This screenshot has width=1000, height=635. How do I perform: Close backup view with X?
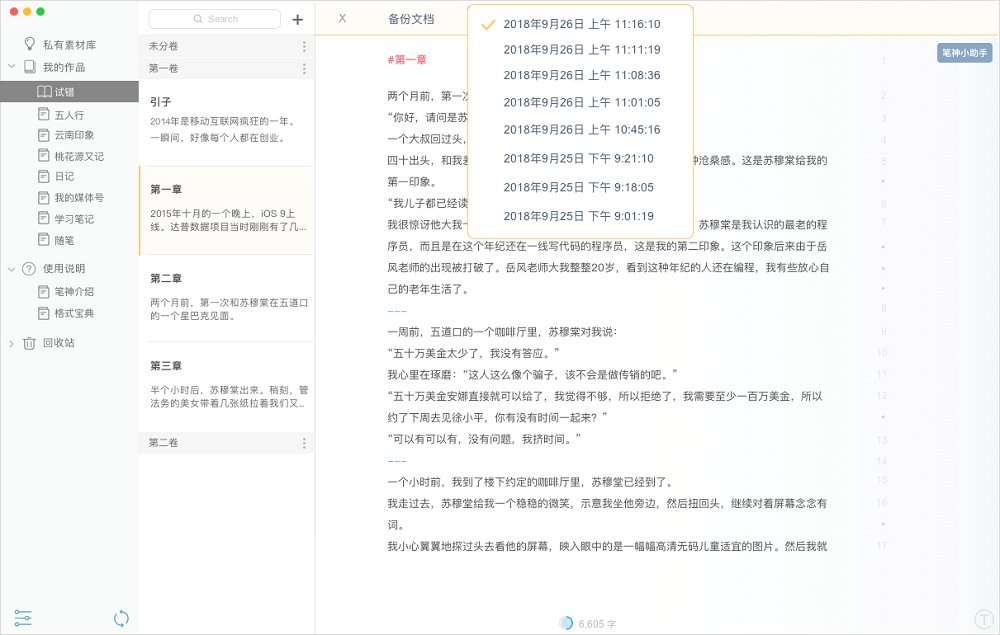click(x=342, y=19)
